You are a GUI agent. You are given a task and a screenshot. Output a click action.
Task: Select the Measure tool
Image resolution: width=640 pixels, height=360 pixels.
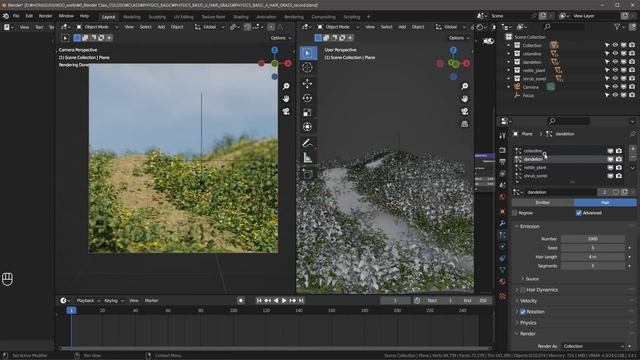(308, 158)
